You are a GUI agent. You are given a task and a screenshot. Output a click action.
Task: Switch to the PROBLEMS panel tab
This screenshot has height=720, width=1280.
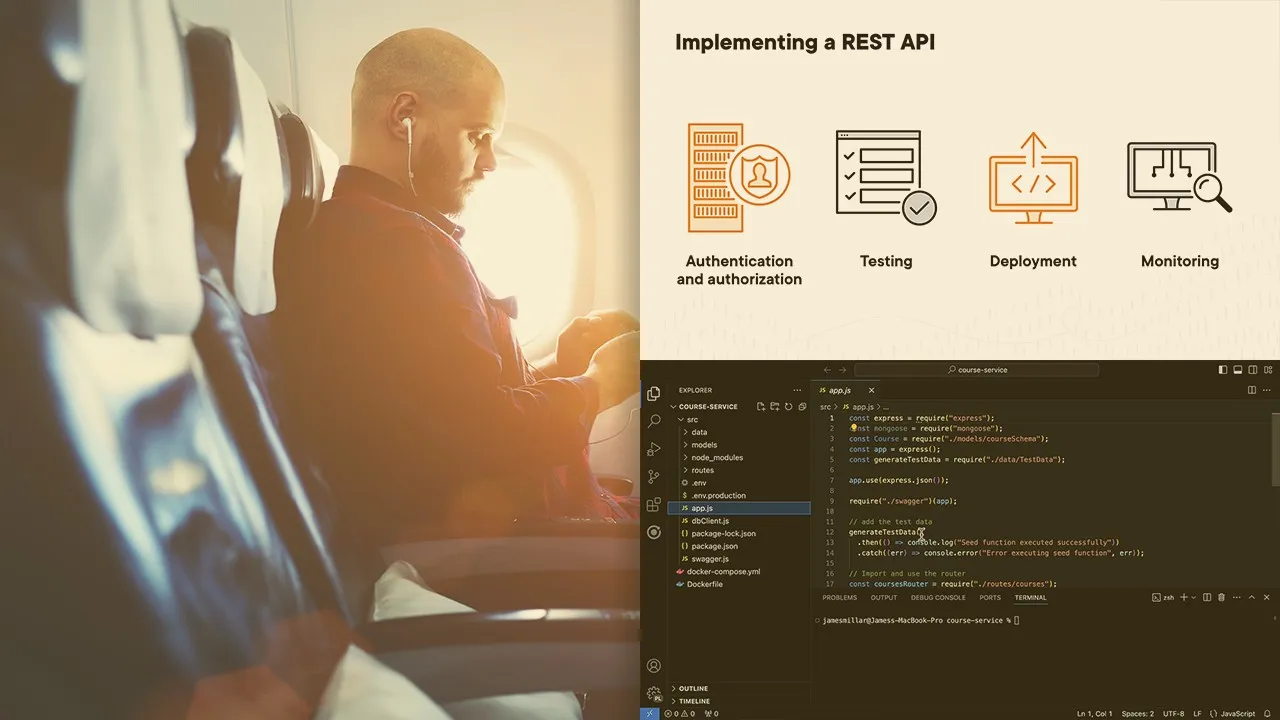pos(840,598)
